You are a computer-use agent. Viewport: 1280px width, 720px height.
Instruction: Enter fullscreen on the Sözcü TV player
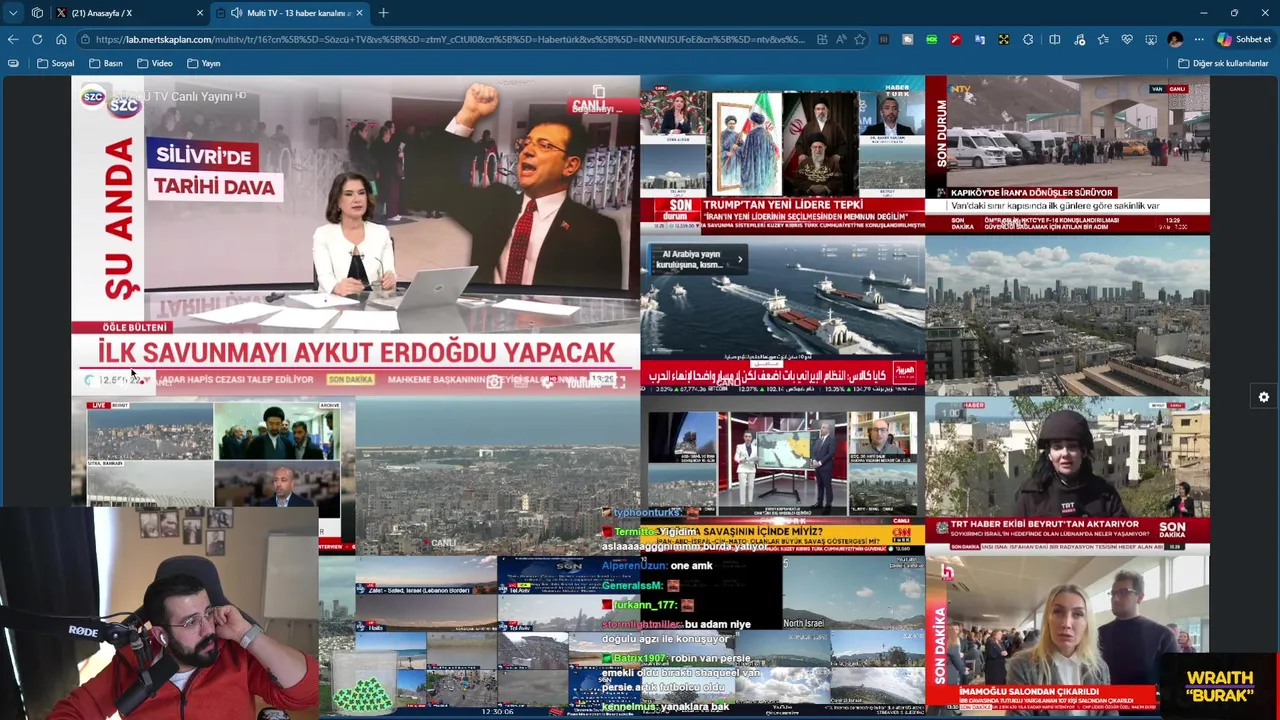(619, 381)
